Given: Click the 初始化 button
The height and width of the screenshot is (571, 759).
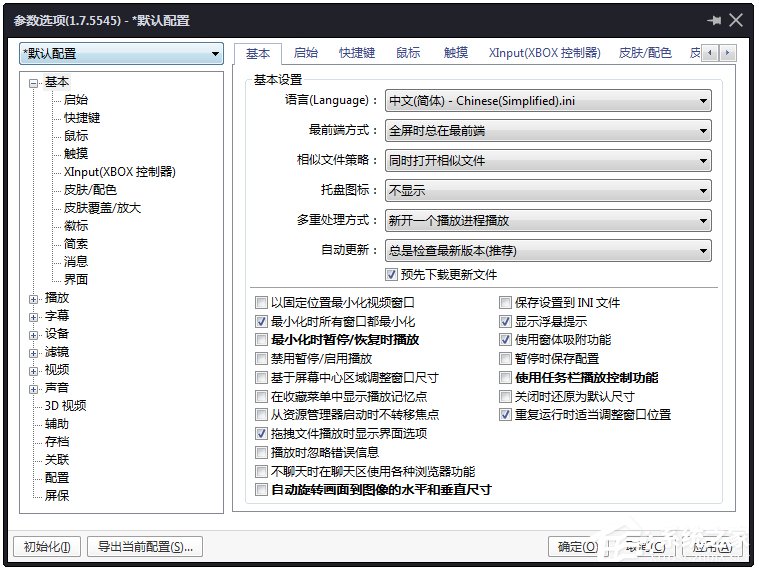Looking at the screenshot, I should click(46, 547).
